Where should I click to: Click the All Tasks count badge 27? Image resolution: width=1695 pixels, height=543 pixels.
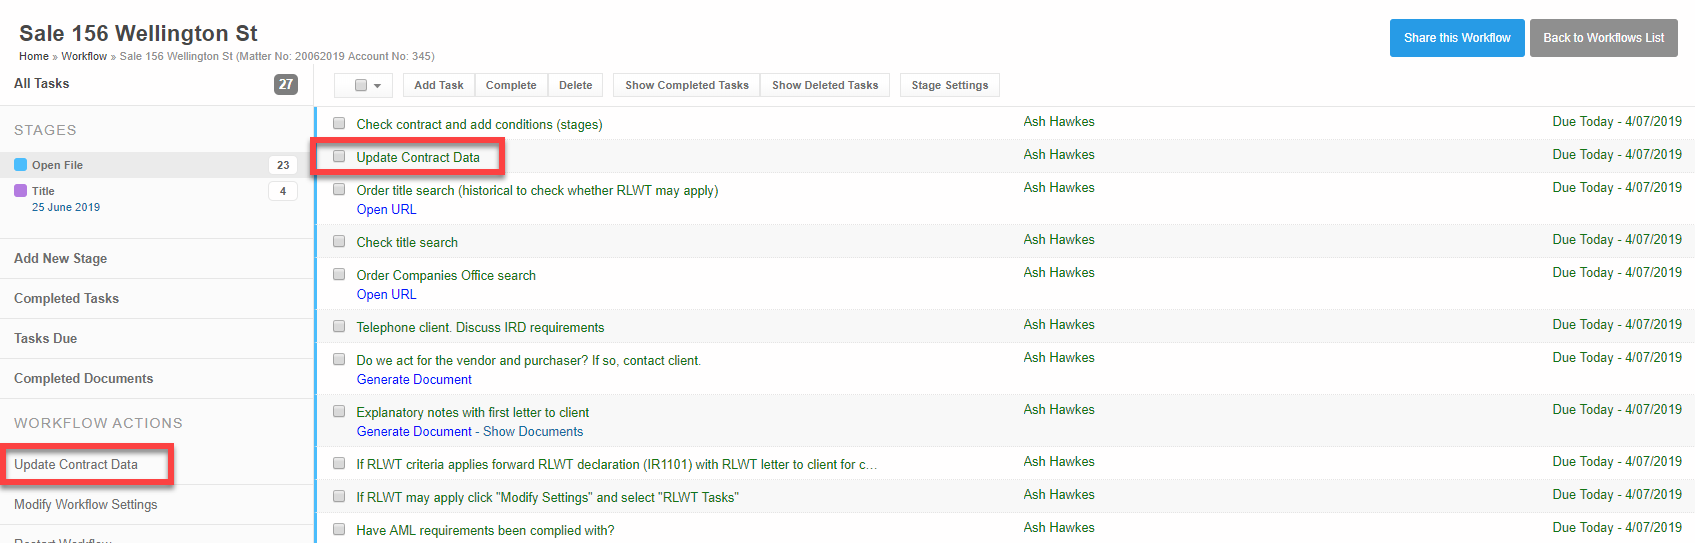[x=286, y=84]
